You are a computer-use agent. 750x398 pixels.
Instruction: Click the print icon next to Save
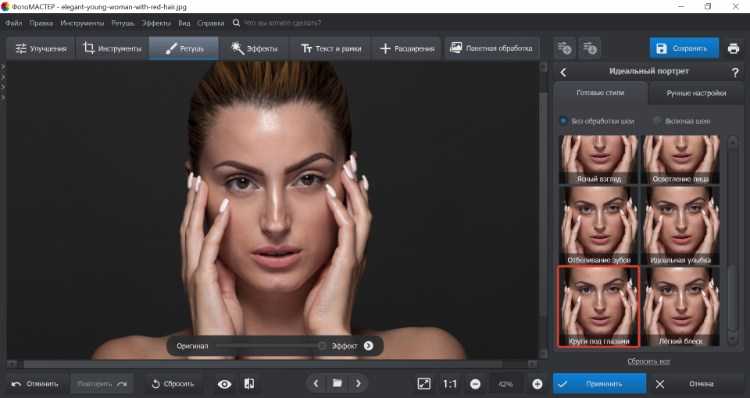pyautogui.click(x=733, y=49)
